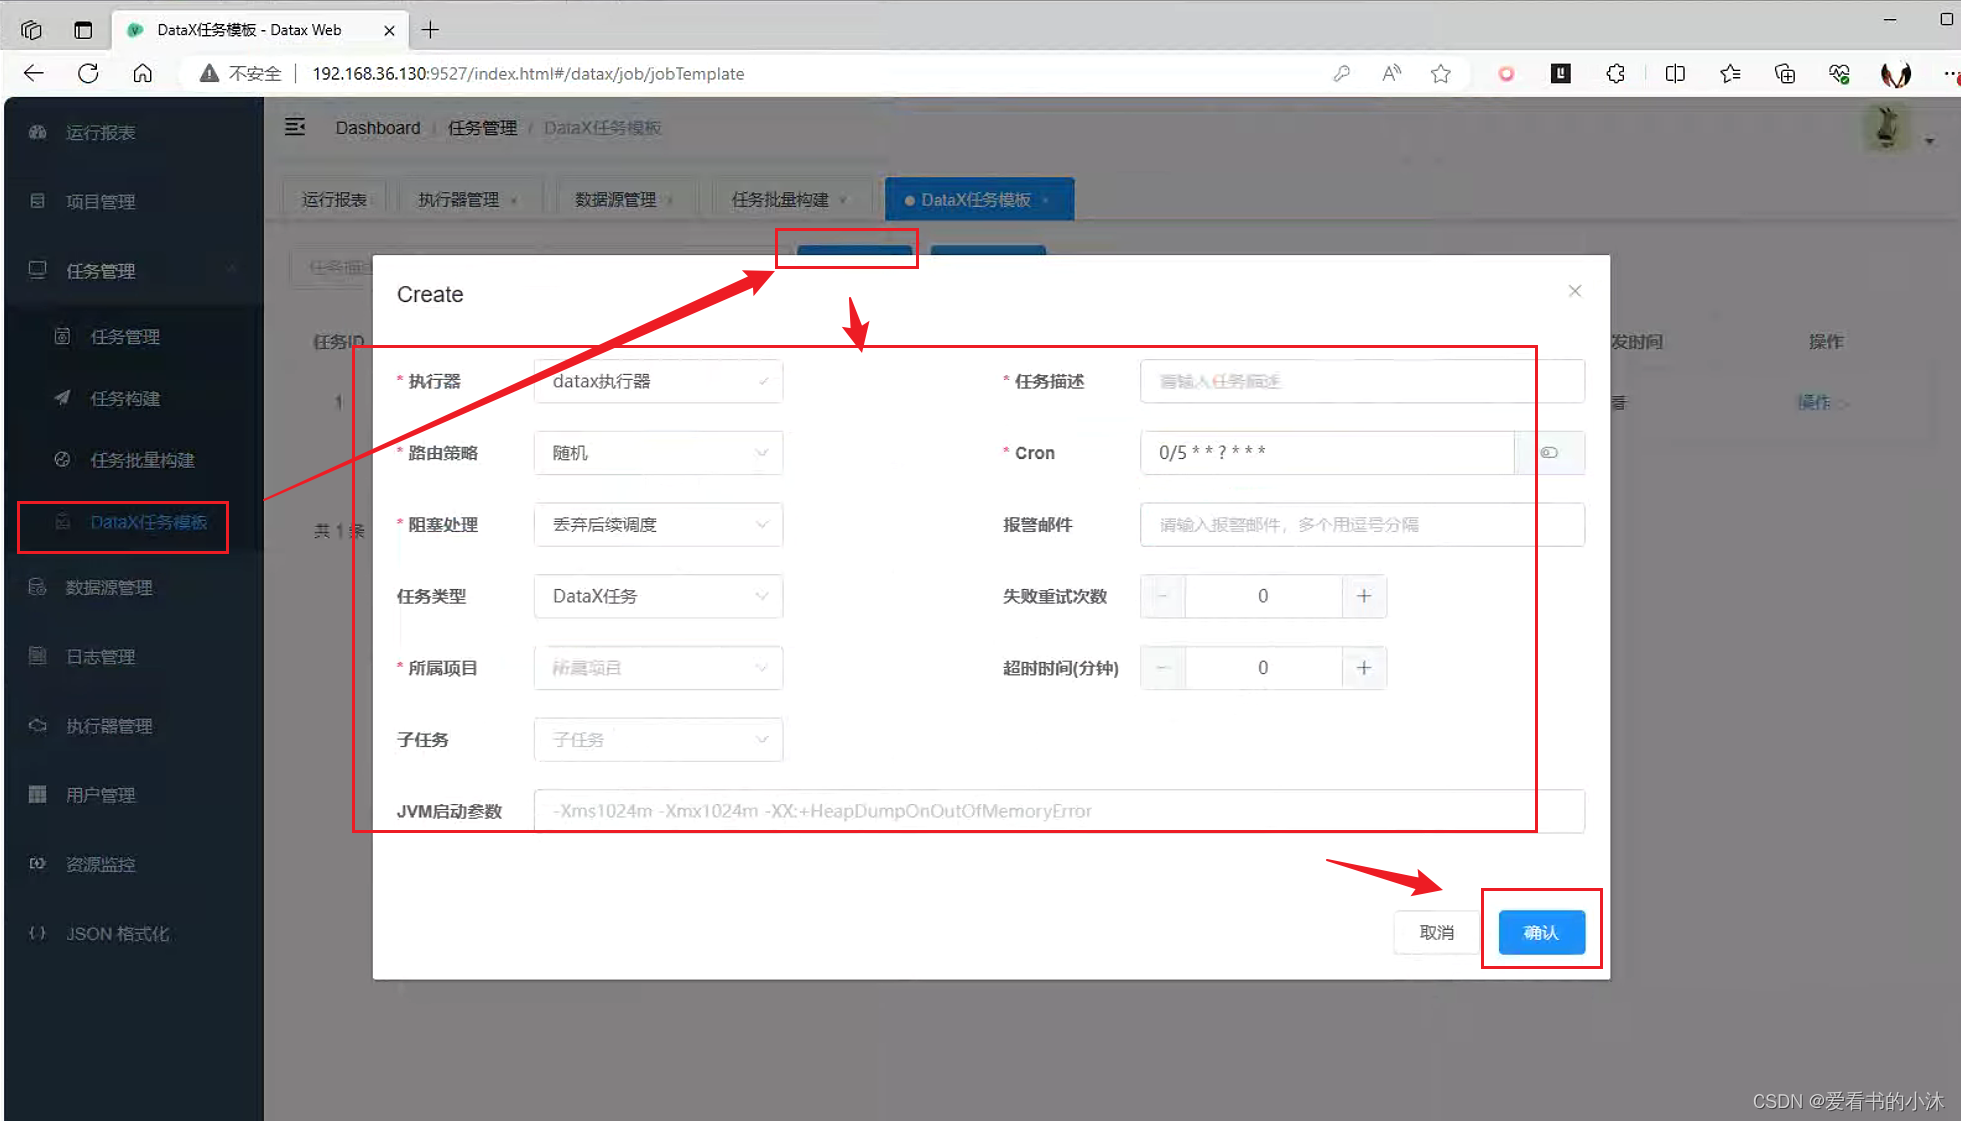Open 资源监控 in sidebar

tap(134, 864)
